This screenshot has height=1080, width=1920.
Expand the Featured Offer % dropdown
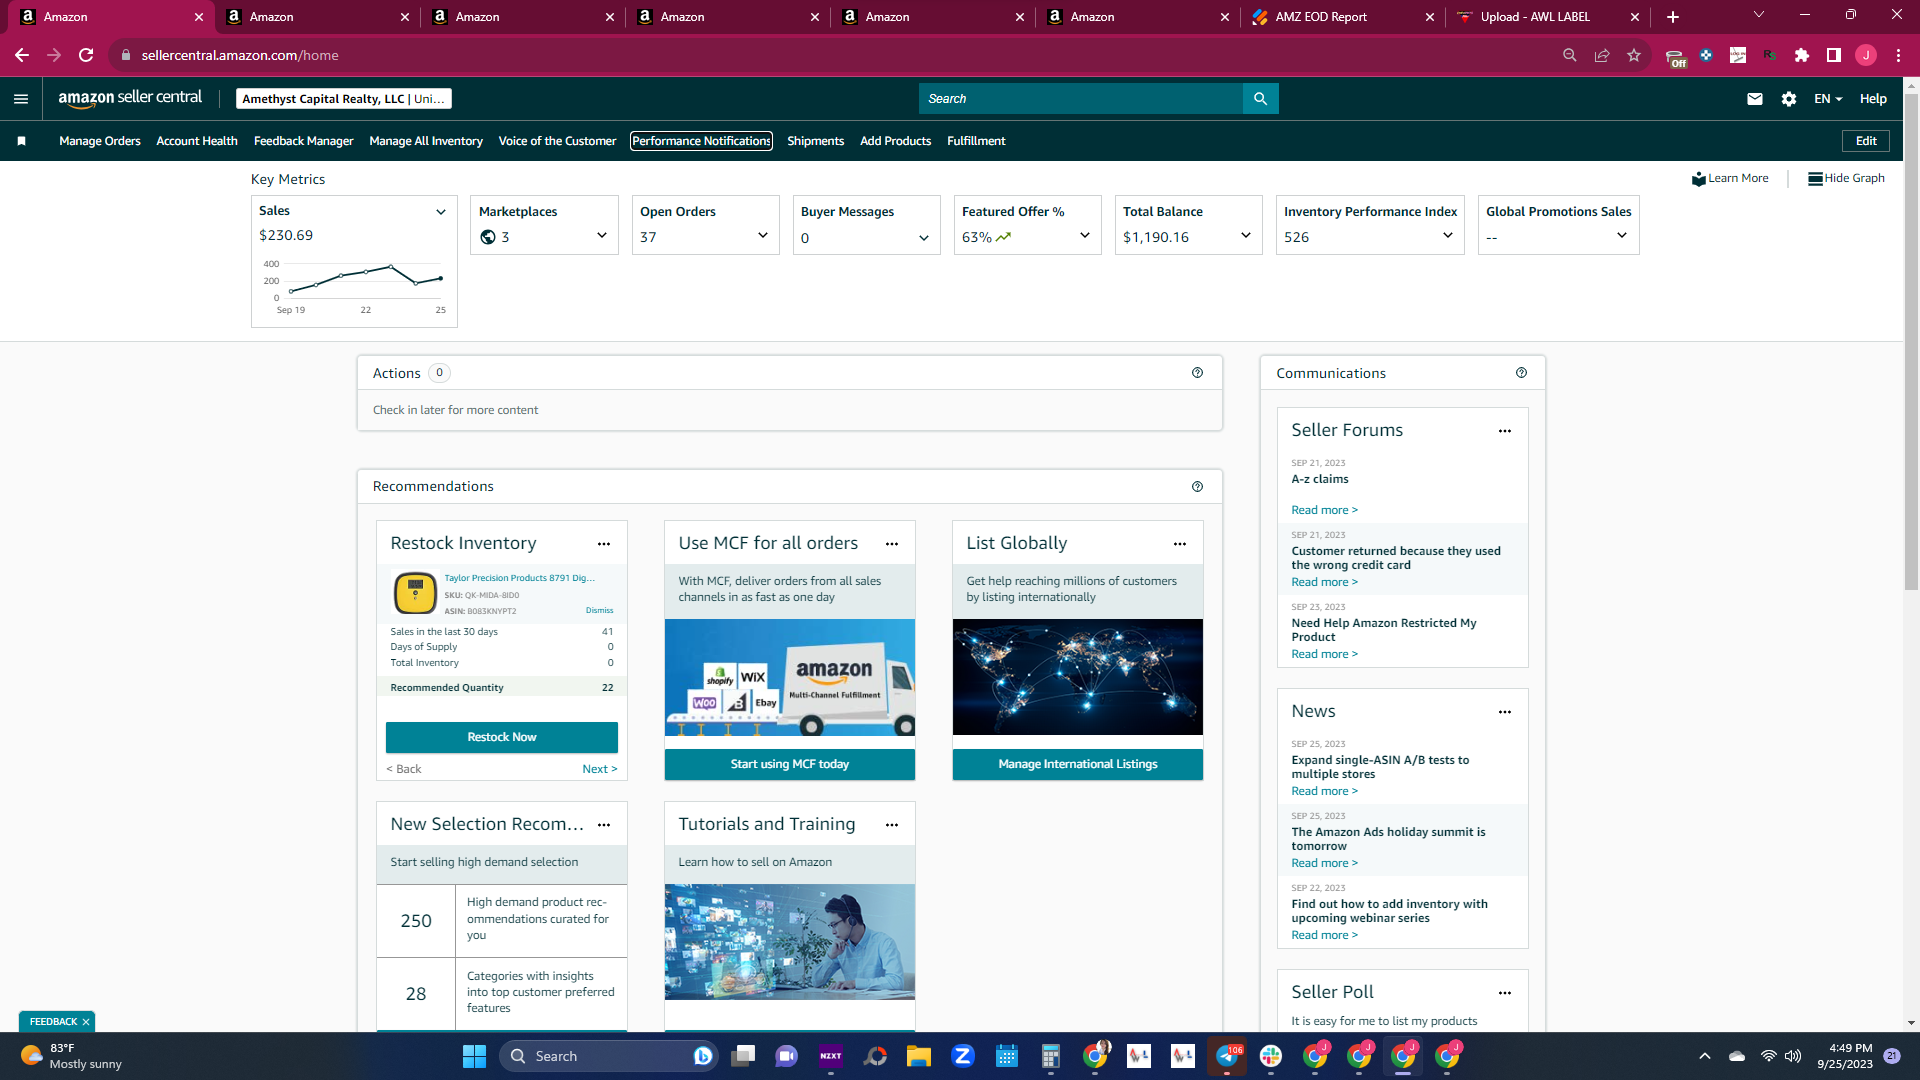point(1085,236)
